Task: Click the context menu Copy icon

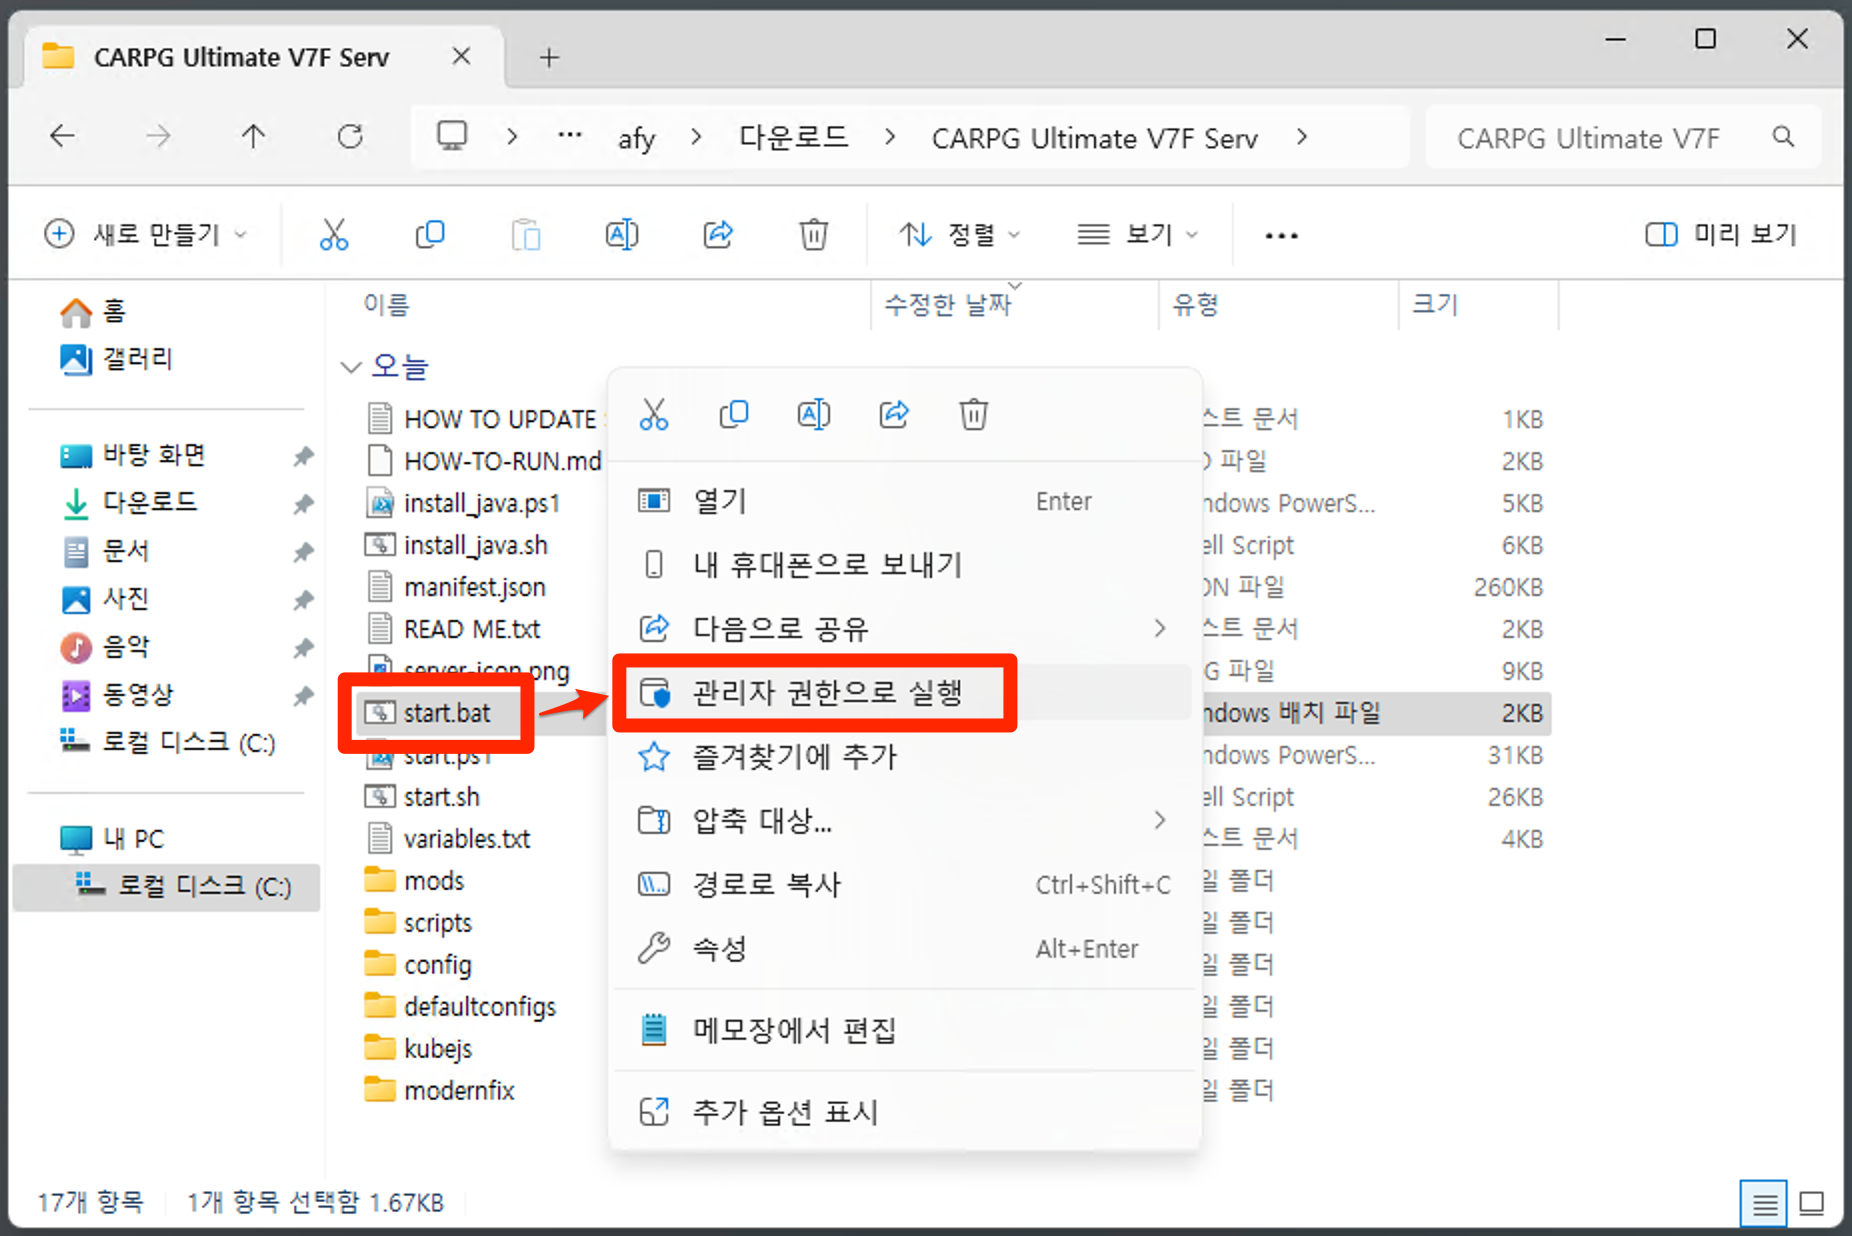Action: click(x=734, y=414)
